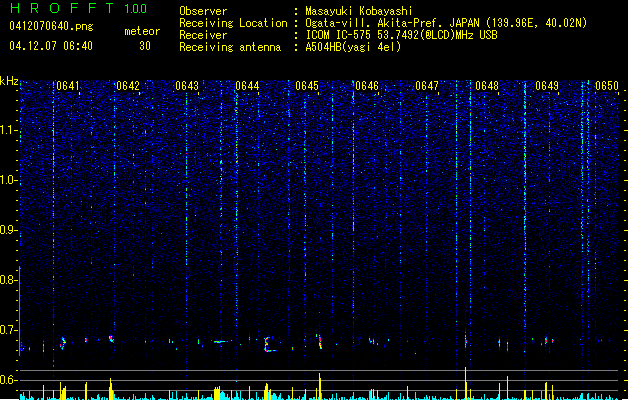Click the Receiver field label
Viewport: 629px width, 400px height.
click(x=203, y=35)
